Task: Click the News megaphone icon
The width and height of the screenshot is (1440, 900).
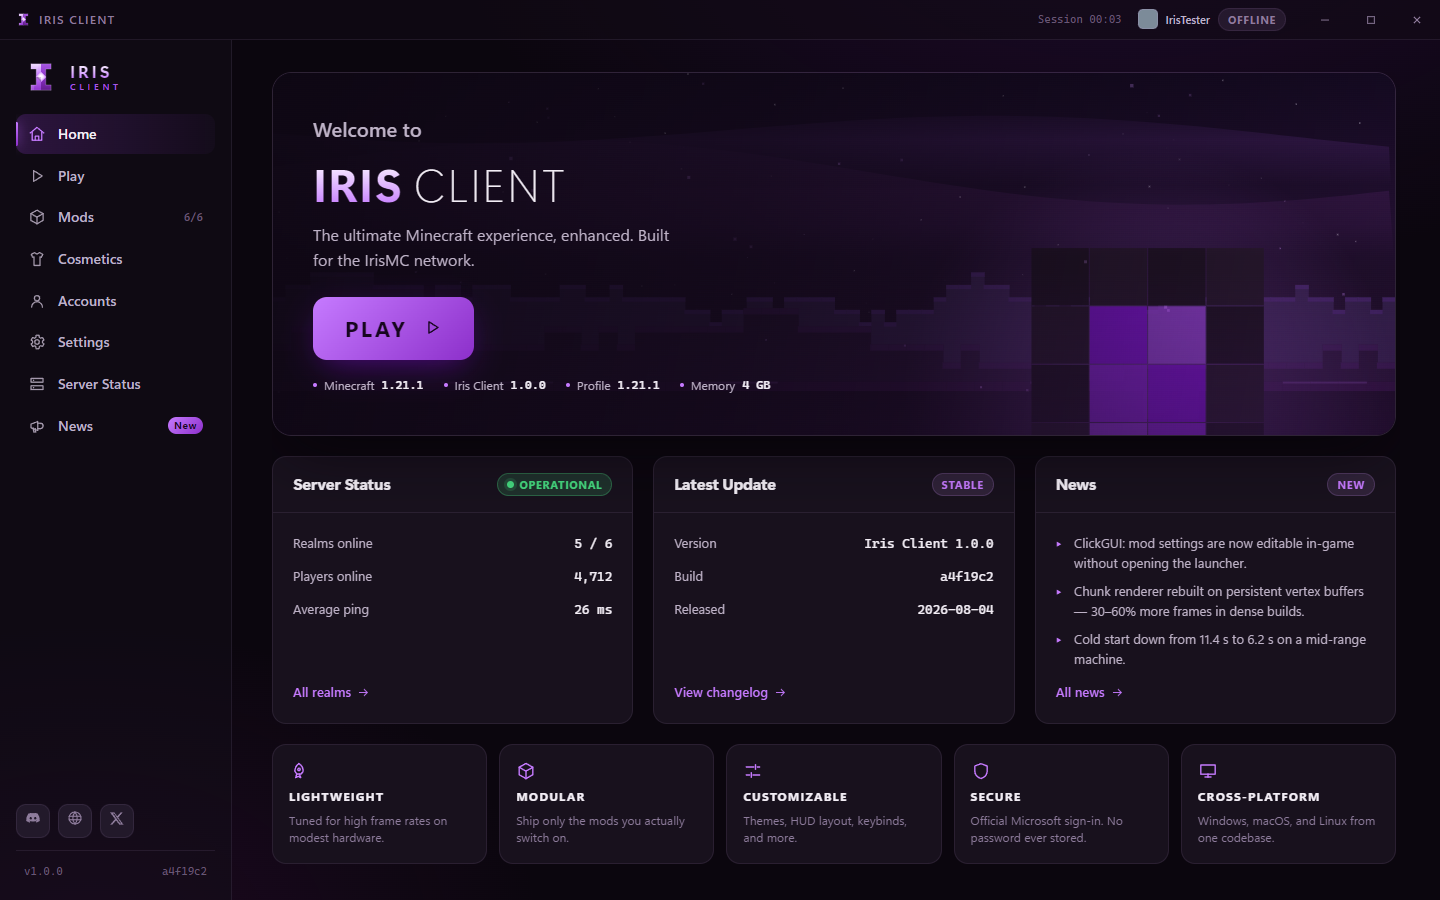Action: (x=37, y=426)
